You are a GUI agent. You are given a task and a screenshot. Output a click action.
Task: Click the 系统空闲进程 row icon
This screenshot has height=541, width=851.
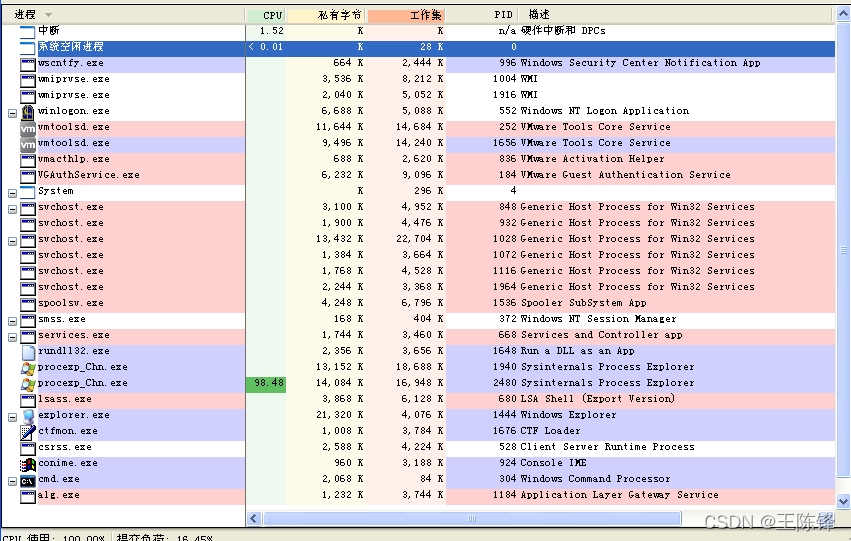coord(28,48)
